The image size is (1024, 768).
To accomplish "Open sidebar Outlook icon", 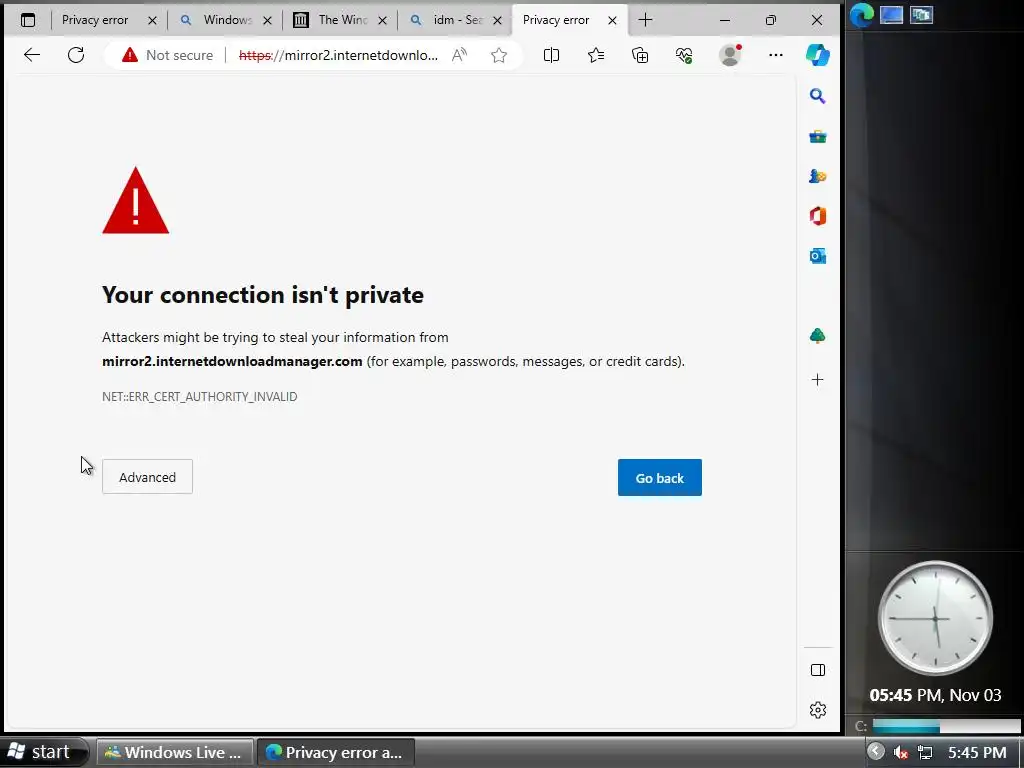I will (818, 256).
